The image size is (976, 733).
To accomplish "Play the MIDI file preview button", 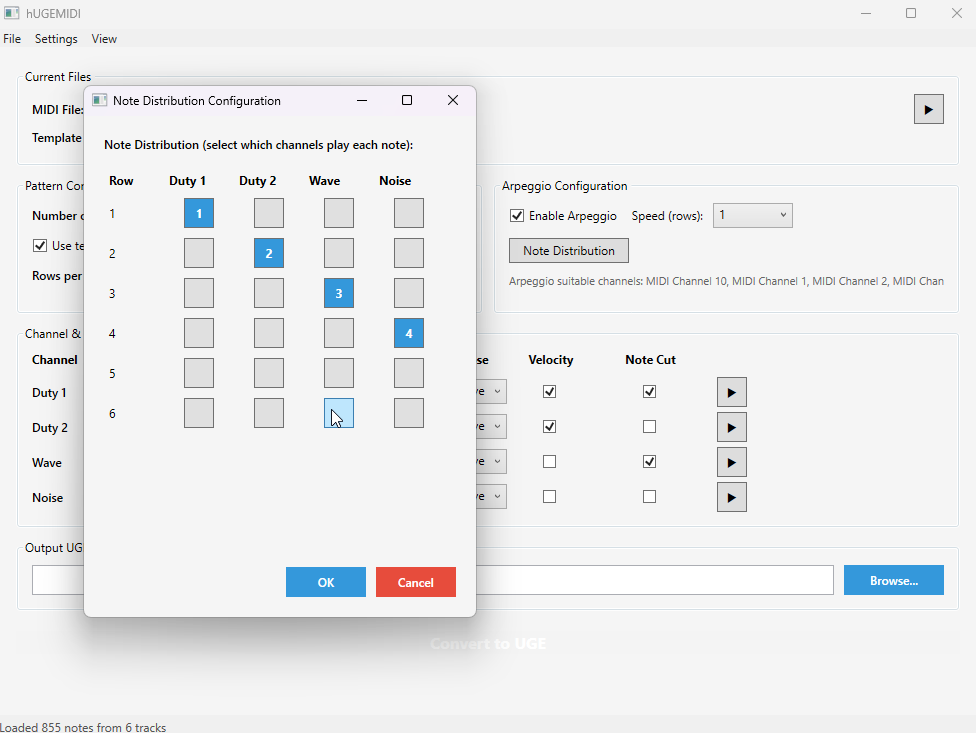I will point(928,110).
